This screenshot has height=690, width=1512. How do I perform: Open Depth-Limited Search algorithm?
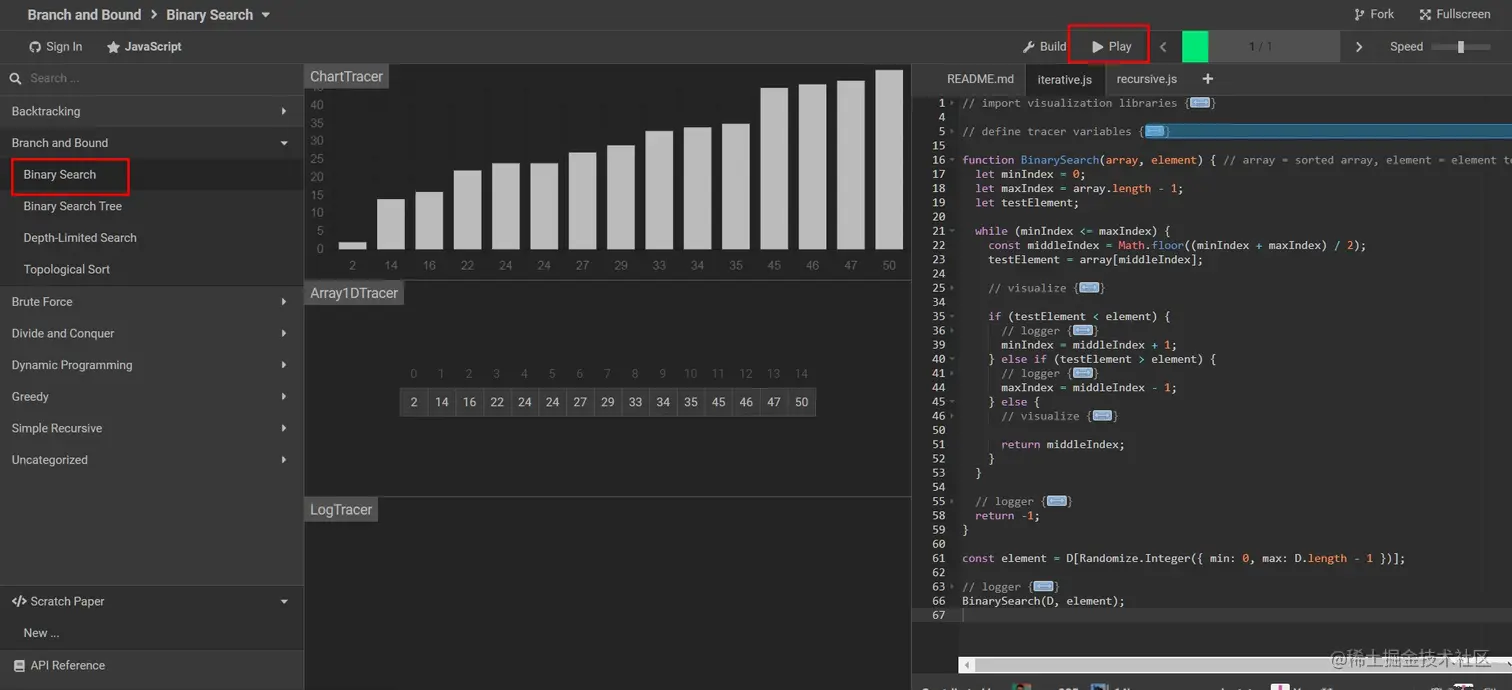point(80,238)
